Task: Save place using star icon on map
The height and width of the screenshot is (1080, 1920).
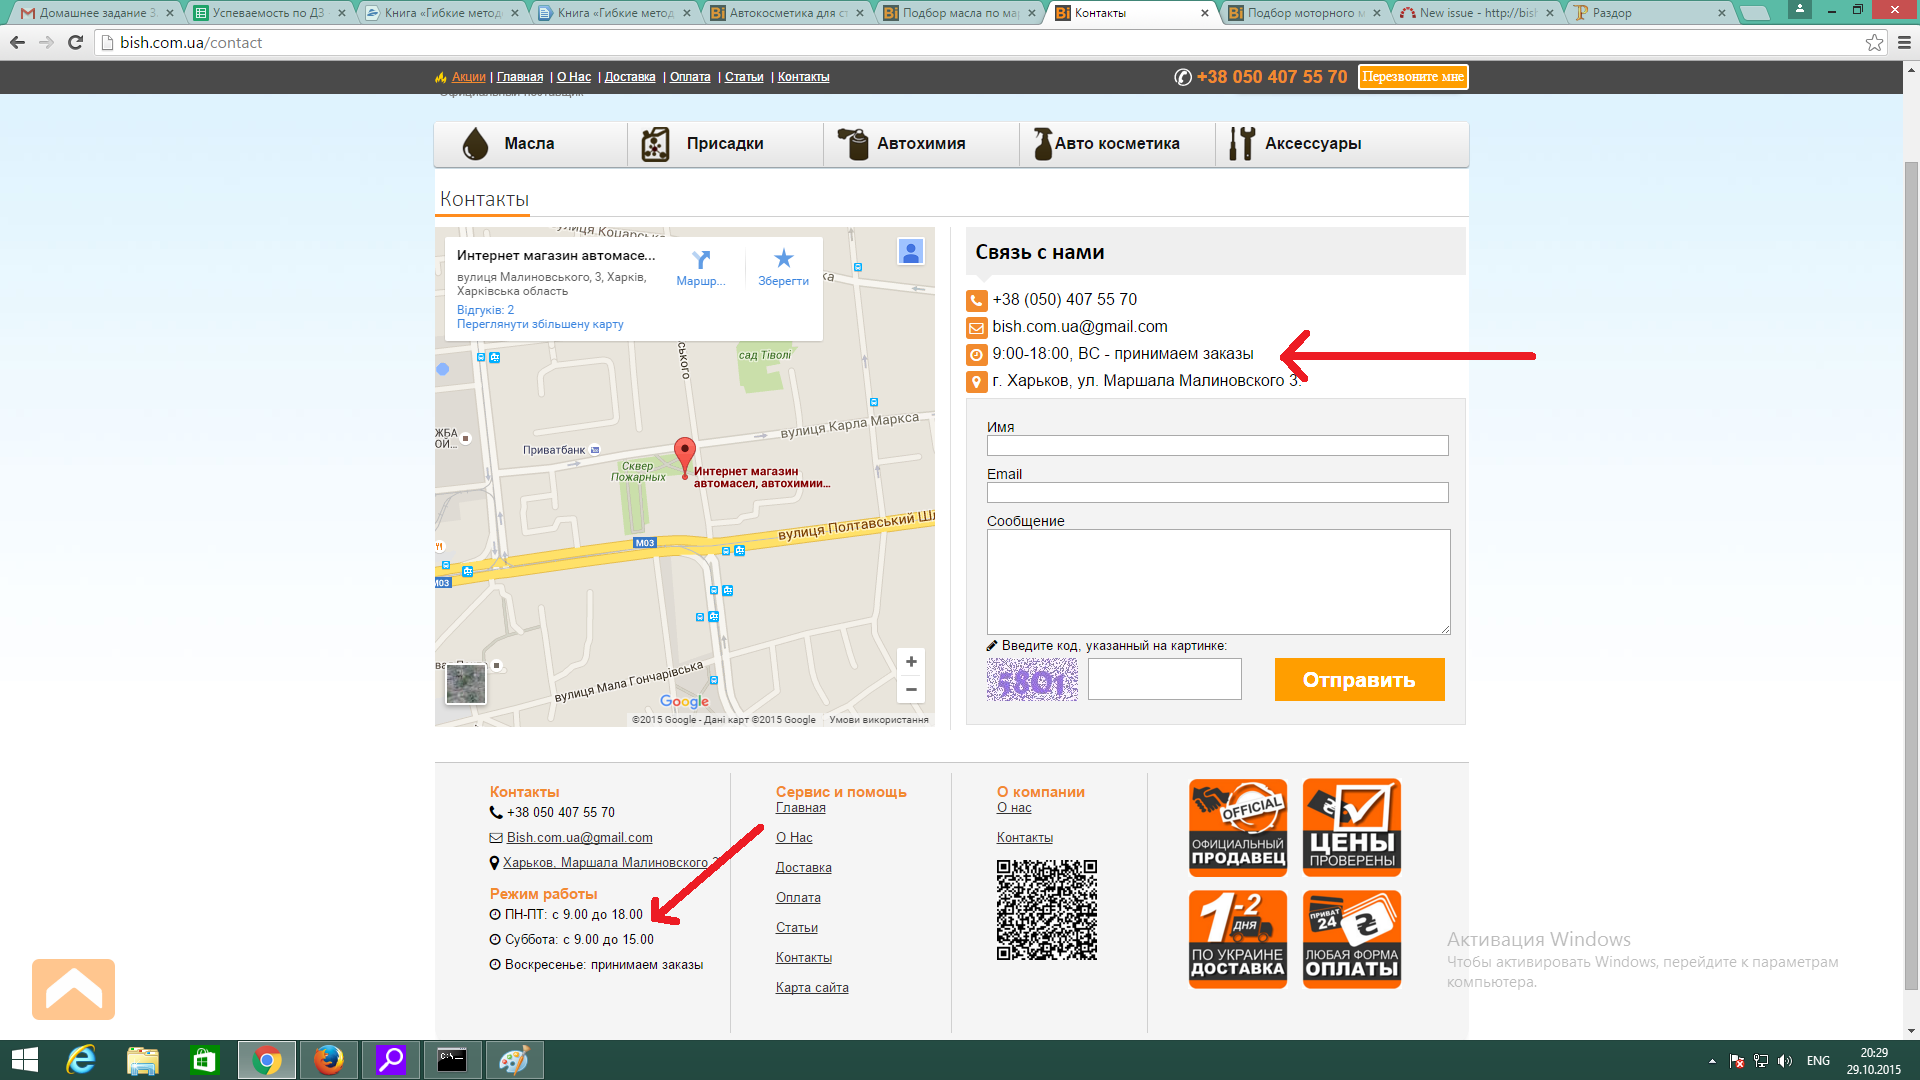Action: [x=783, y=259]
